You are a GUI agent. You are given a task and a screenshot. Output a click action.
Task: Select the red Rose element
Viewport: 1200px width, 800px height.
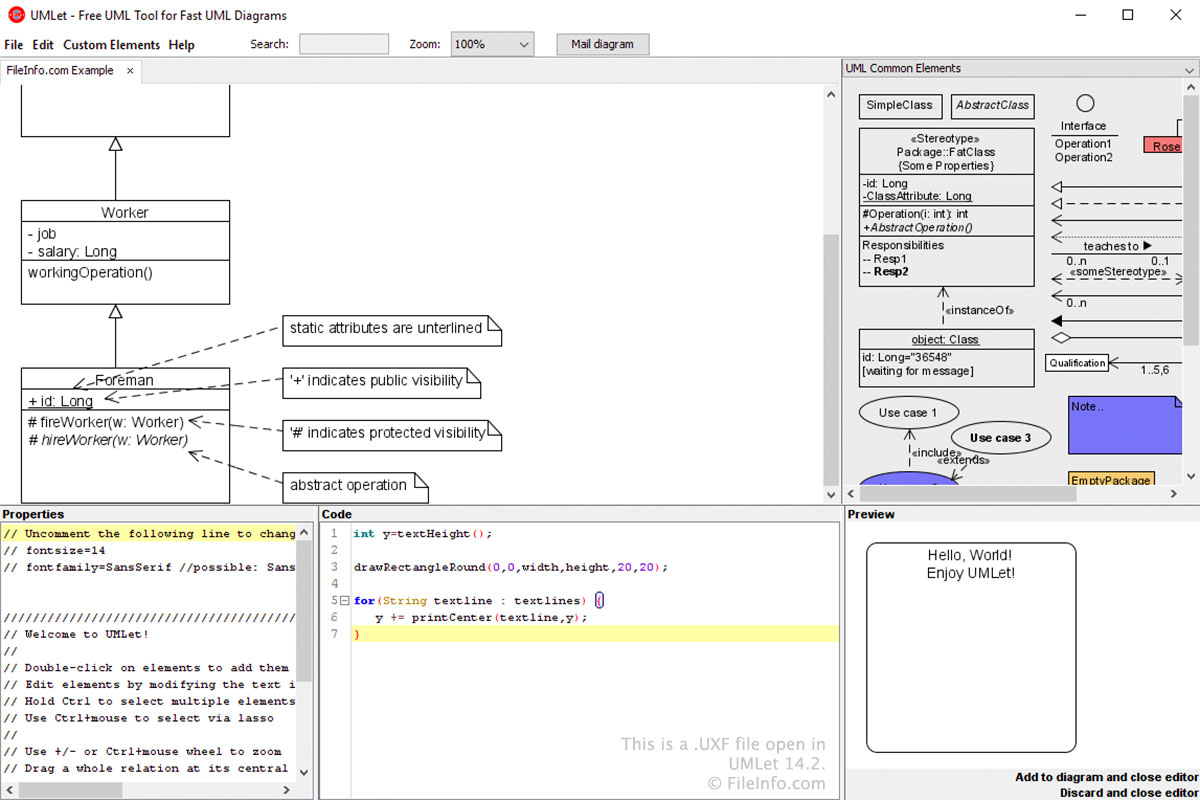coord(1165,145)
